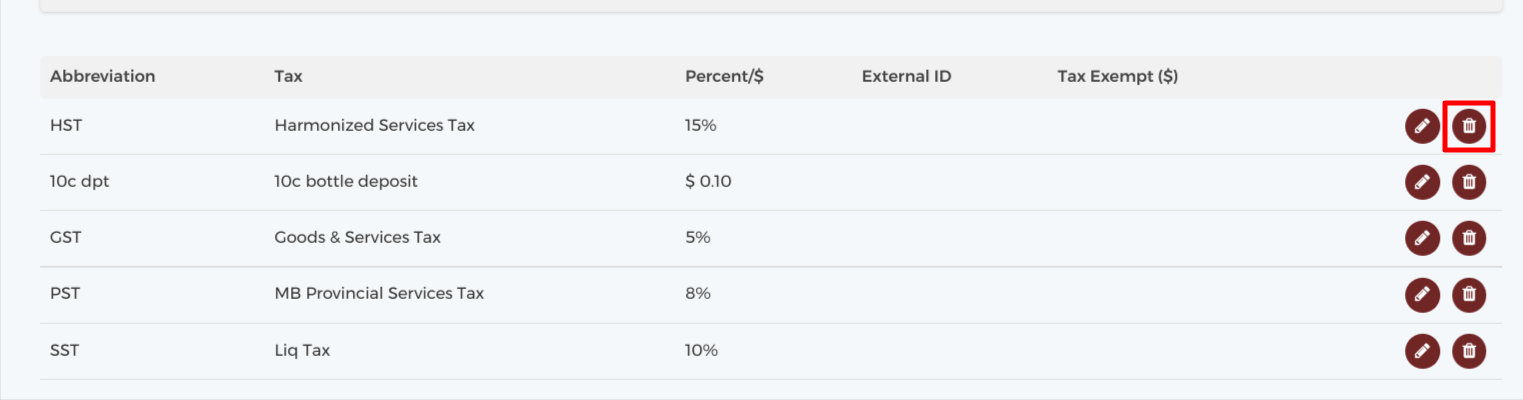Select the 10c bottle deposit name
1523x400 pixels.
click(x=346, y=181)
